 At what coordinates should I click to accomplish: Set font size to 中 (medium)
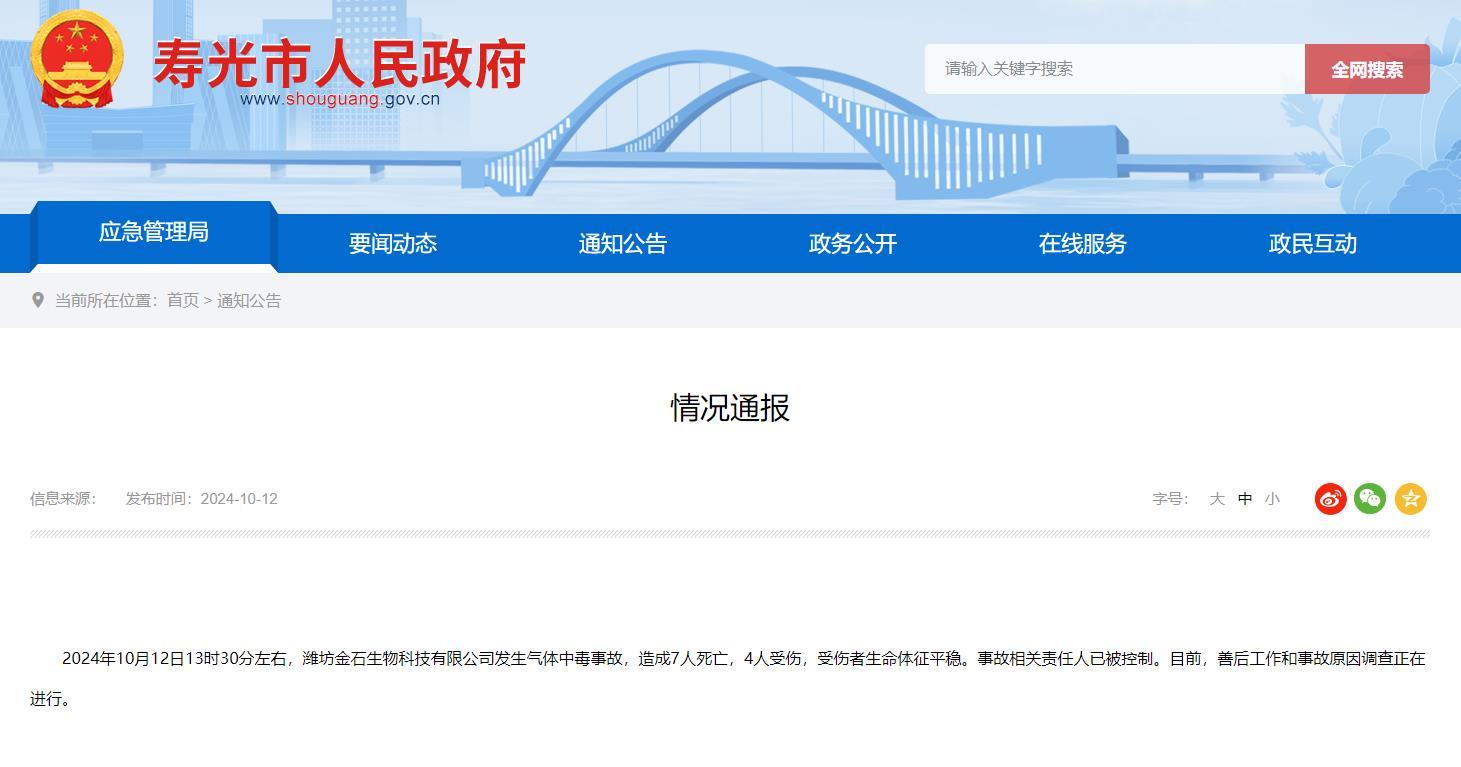[1244, 498]
